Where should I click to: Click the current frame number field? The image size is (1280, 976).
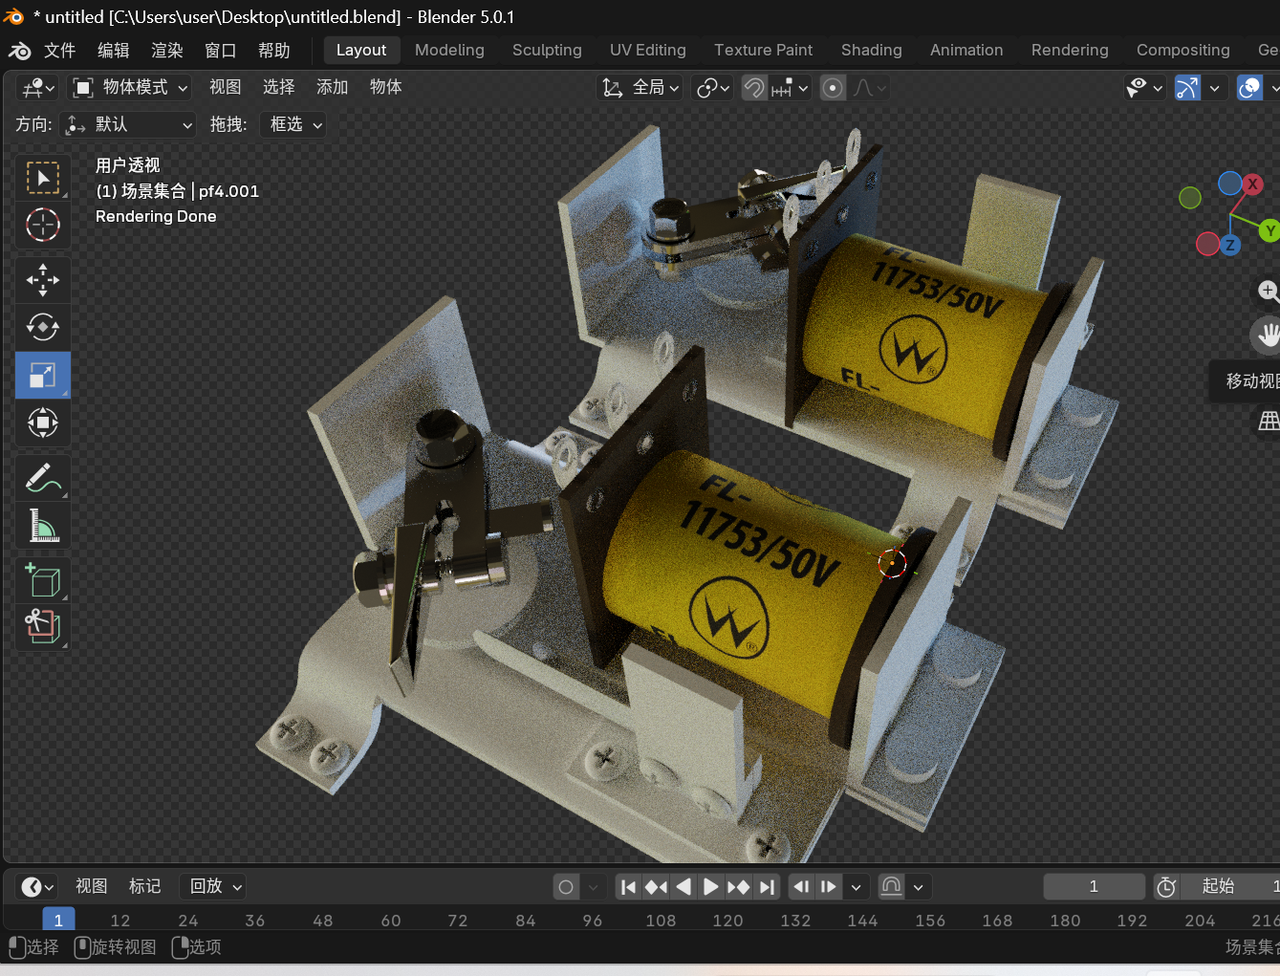point(1094,887)
